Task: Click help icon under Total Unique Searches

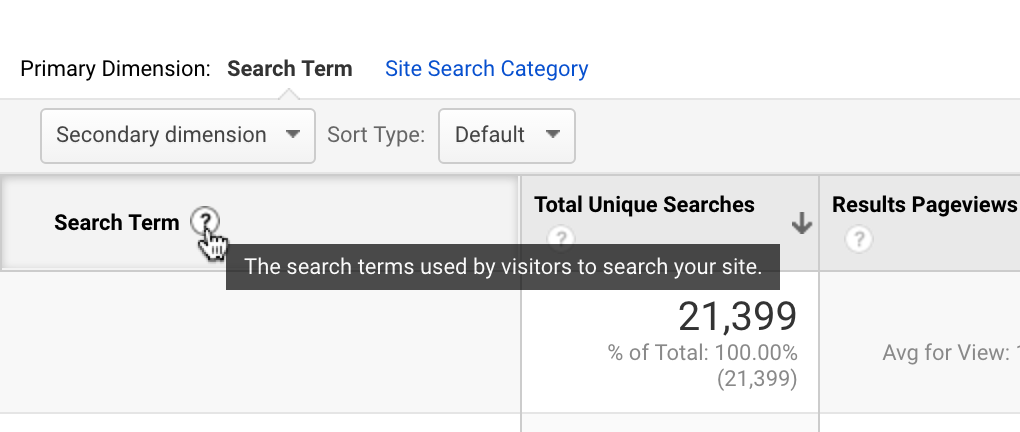Action: pyautogui.click(x=561, y=239)
